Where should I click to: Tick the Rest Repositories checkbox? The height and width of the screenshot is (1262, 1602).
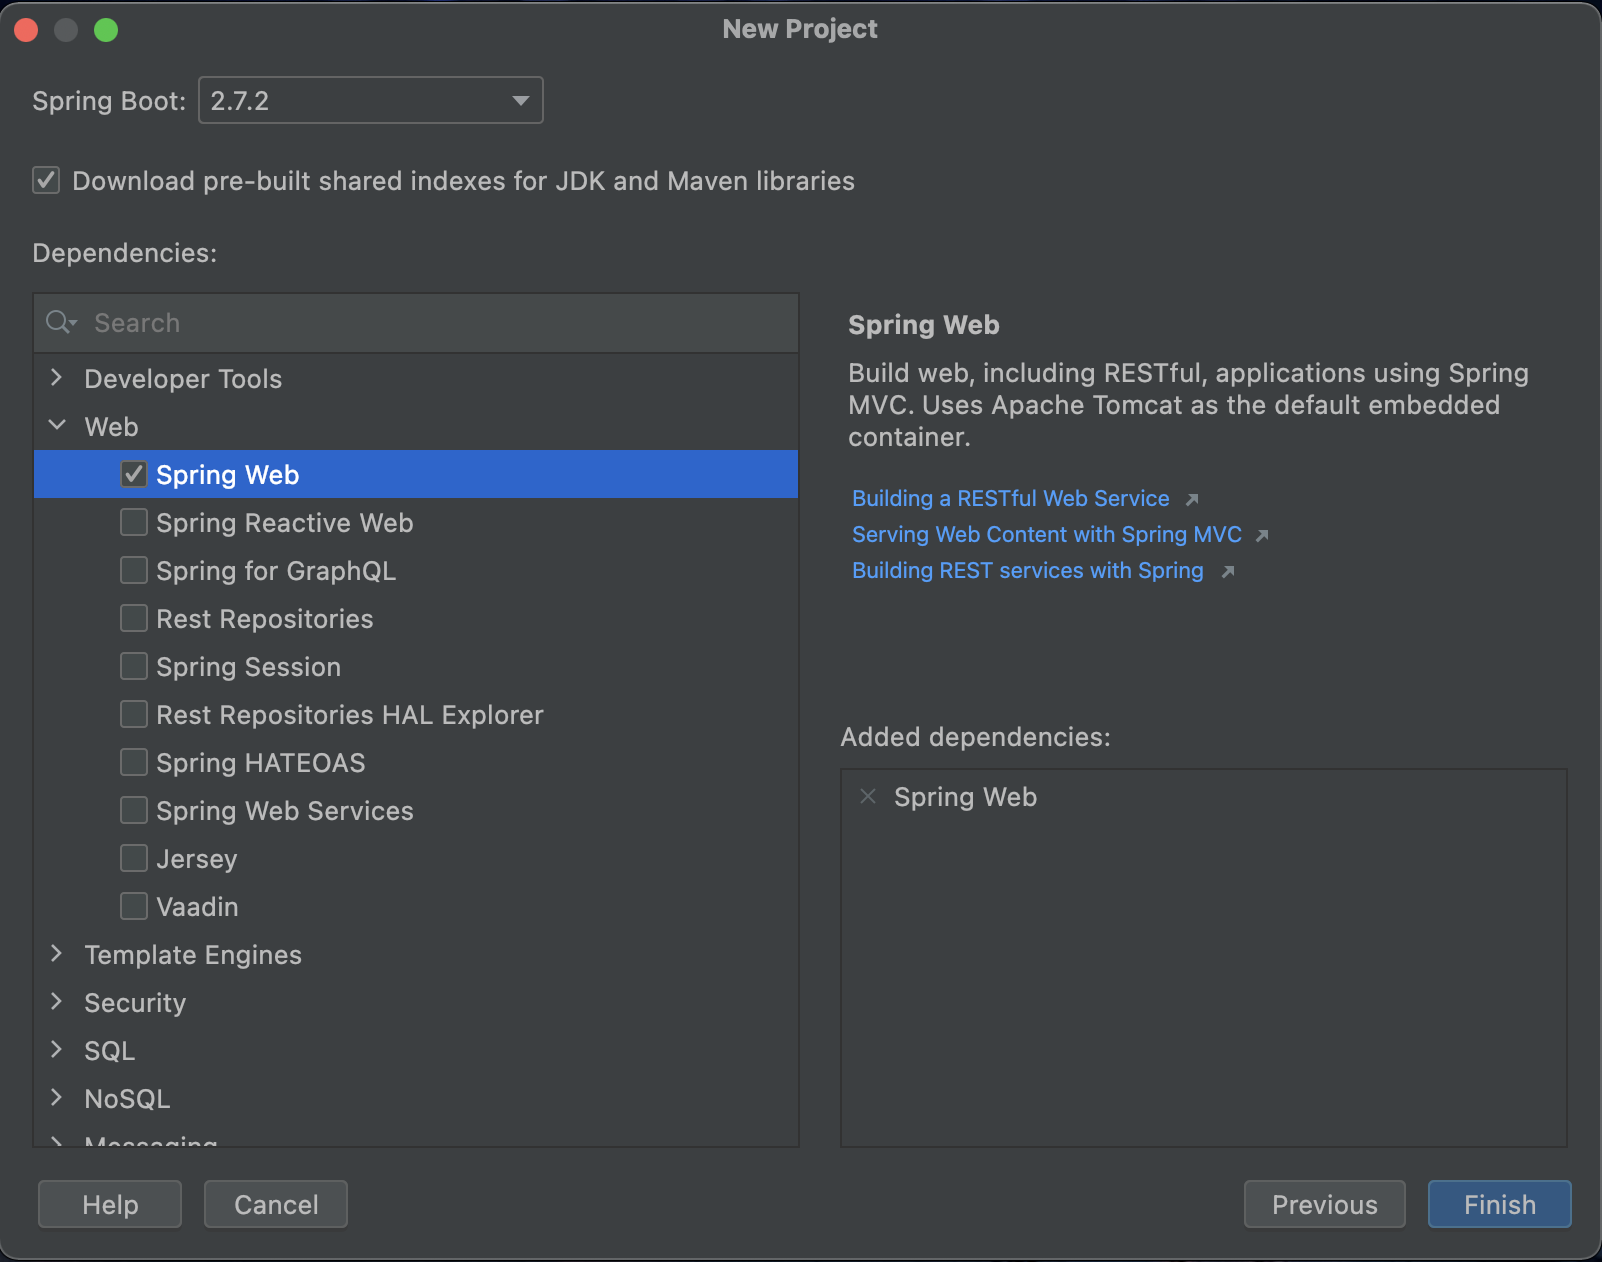134,618
